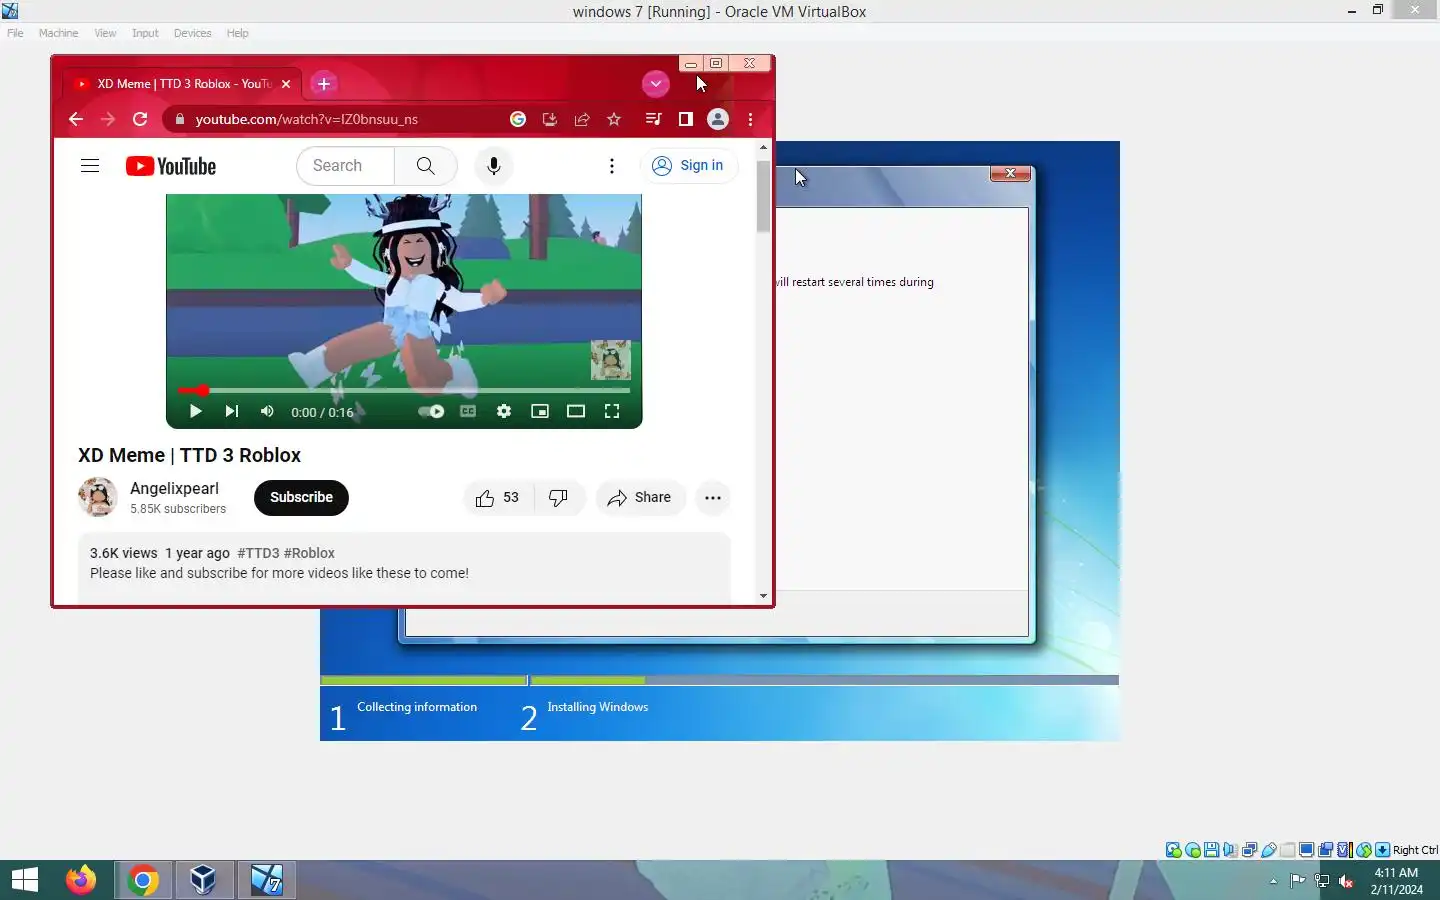1440x900 pixels.
Task: Open YouTube guide hamburger menu
Action: coord(90,166)
